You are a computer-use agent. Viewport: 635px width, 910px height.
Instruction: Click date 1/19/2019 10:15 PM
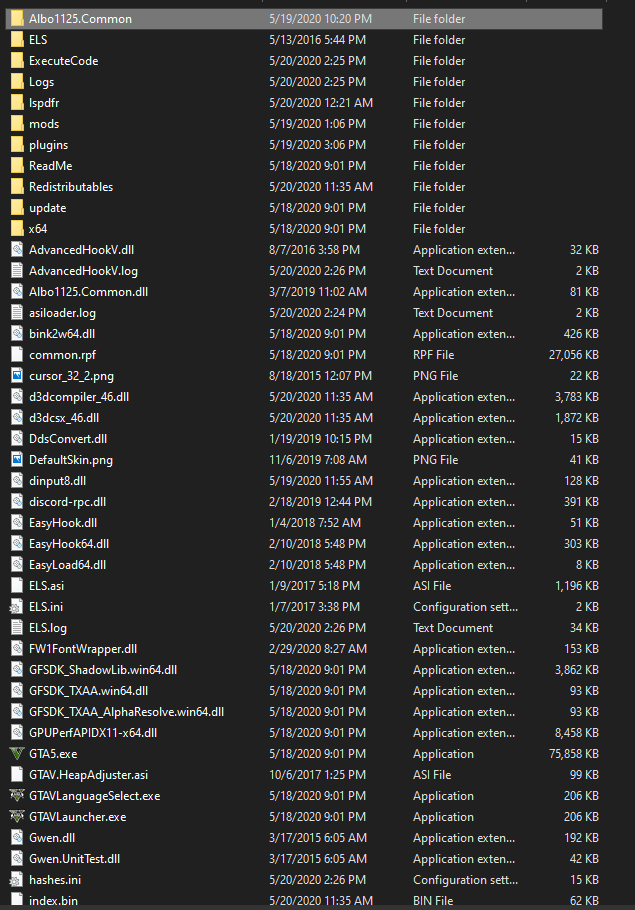(x=320, y=439)
